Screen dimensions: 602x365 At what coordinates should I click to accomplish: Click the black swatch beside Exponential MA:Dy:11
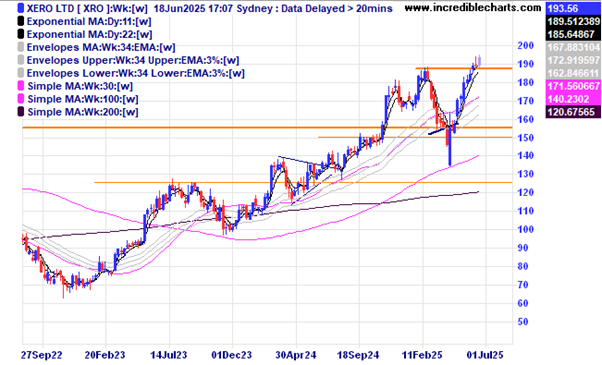pos(21,21)
